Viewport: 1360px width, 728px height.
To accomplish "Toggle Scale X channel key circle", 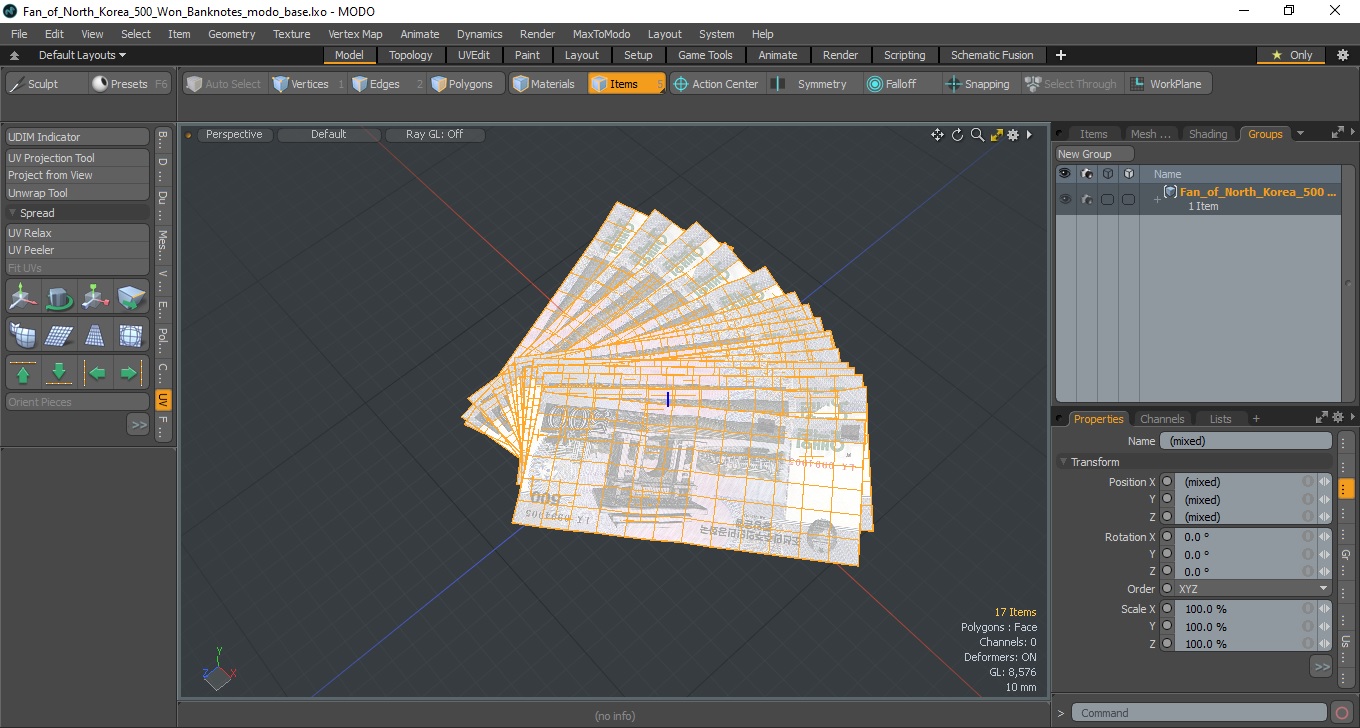I will coord(1167,609).
